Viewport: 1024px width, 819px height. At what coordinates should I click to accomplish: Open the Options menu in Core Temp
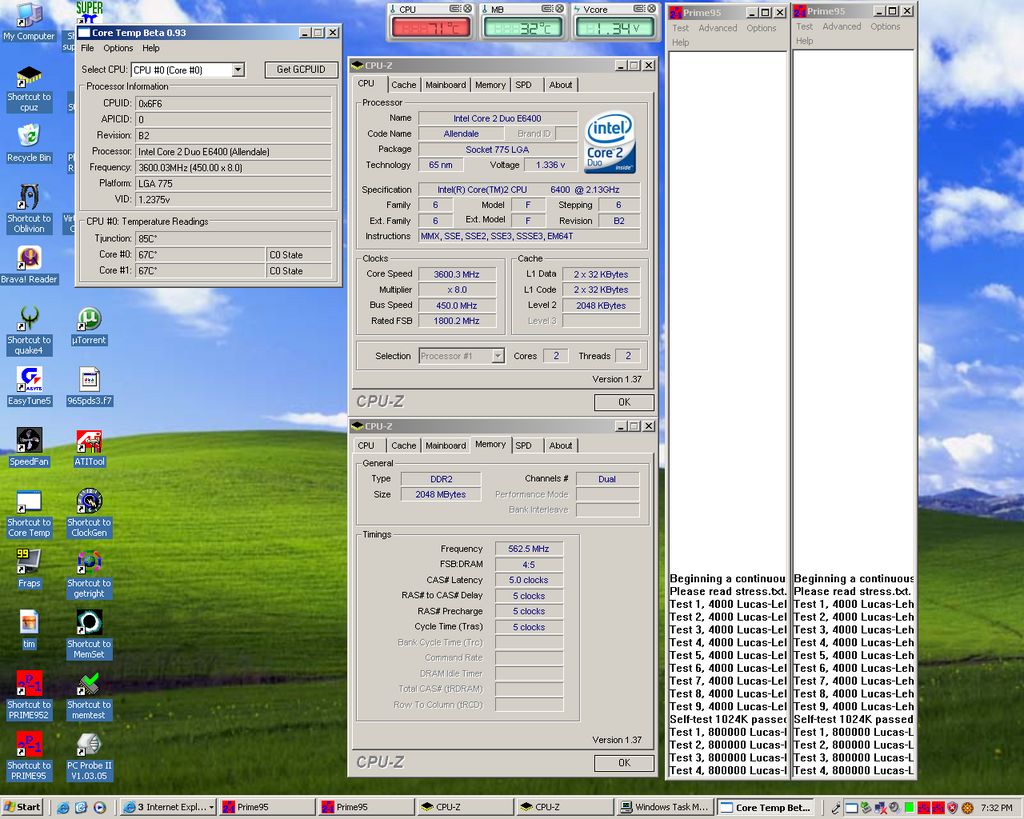tap(118, 48)
